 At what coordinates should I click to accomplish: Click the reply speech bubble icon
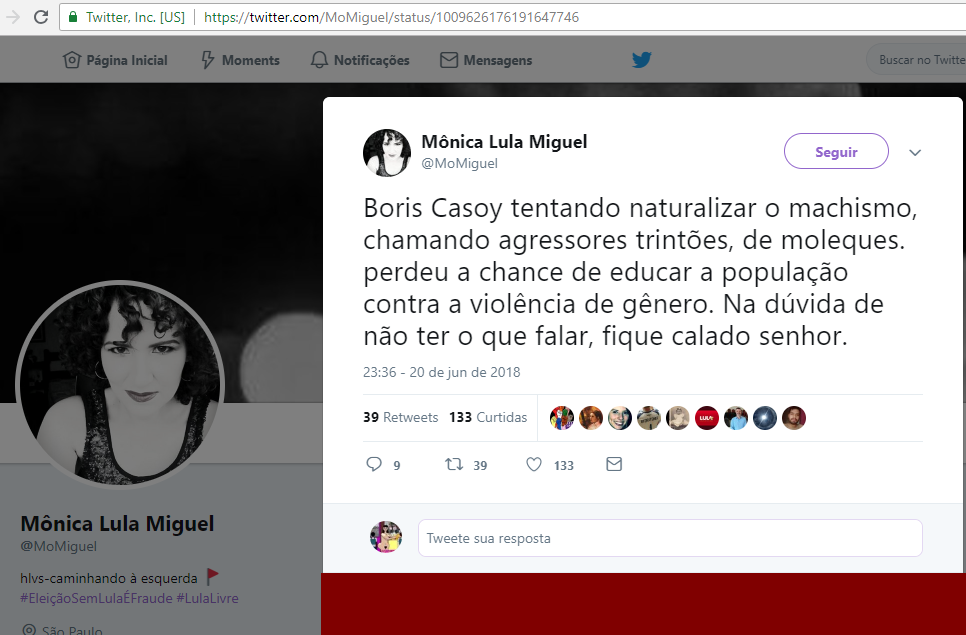pos(374,464)
